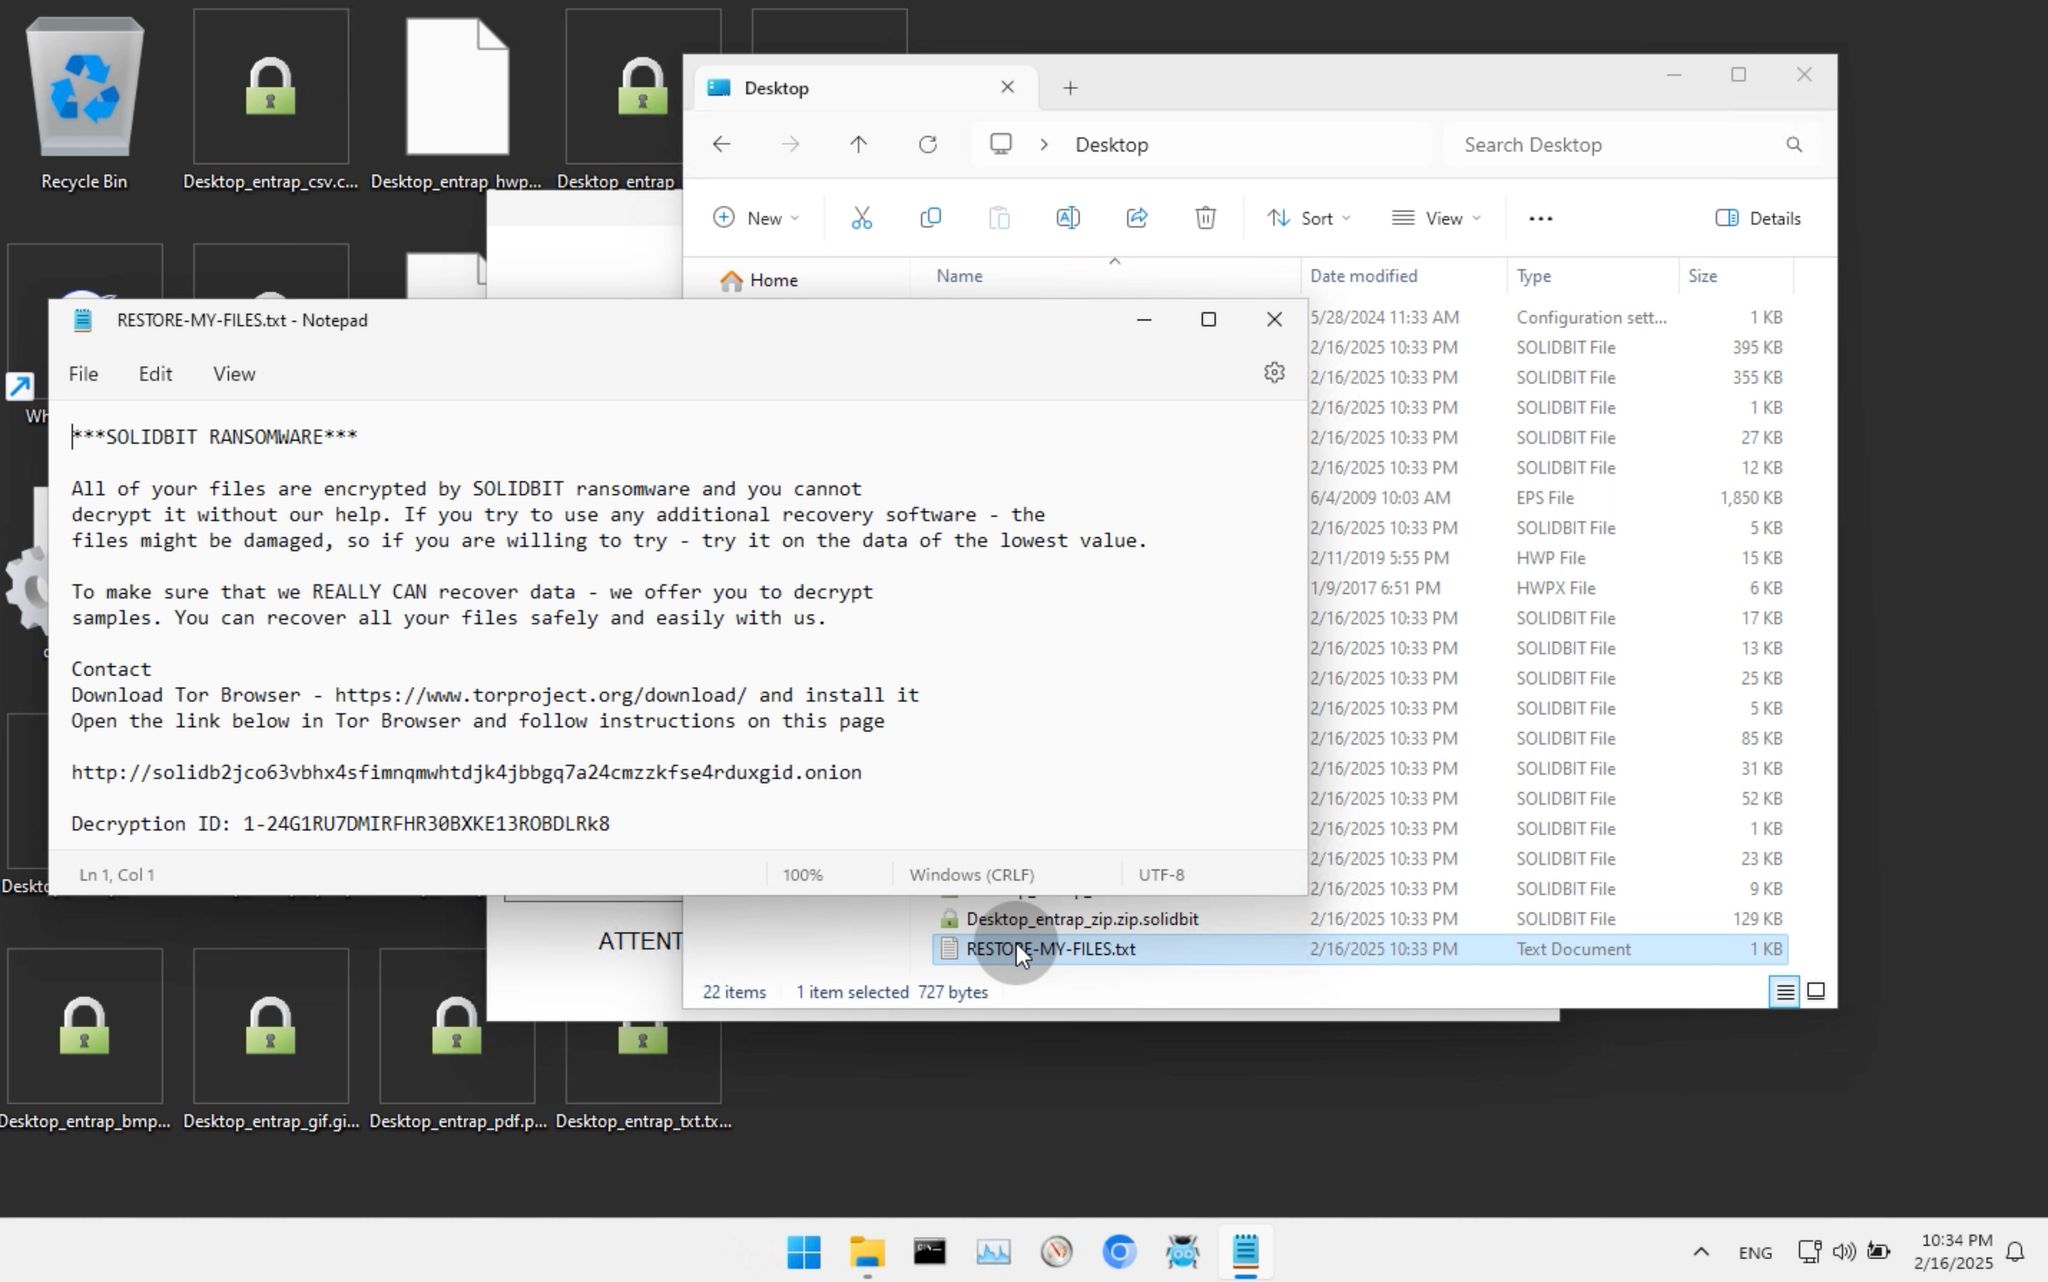This screenshot has width=2048, height=1282.
Task: Refresh the Desktop folder view
Action: tap(927, 145)
